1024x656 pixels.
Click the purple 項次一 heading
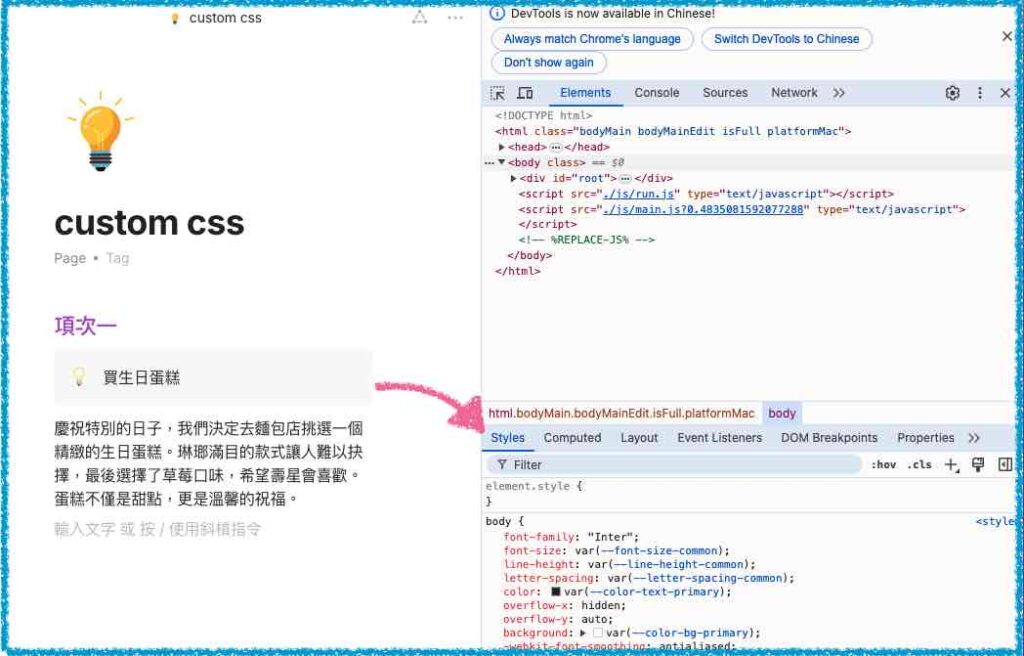click(86, 326)
